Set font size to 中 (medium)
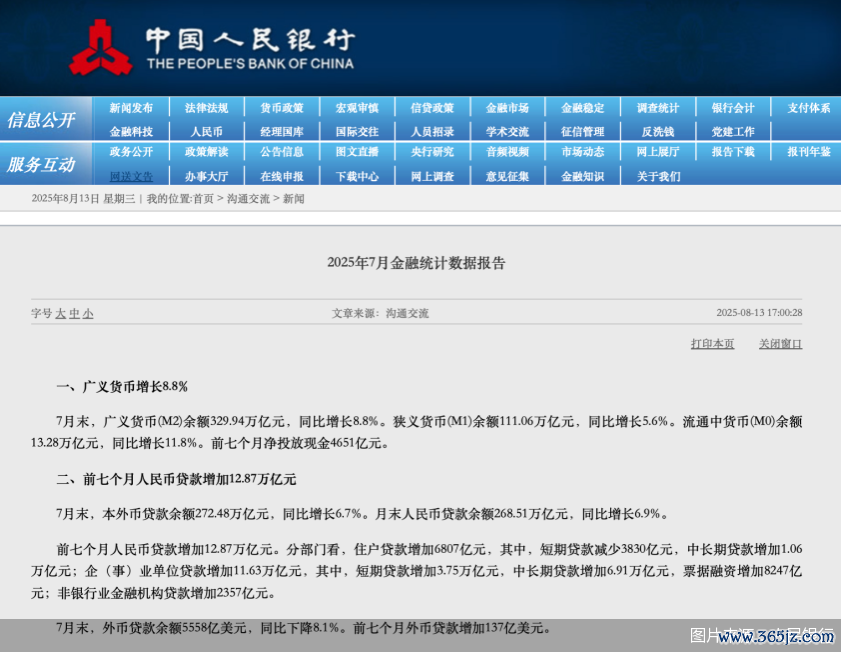 tap(74, 313)
